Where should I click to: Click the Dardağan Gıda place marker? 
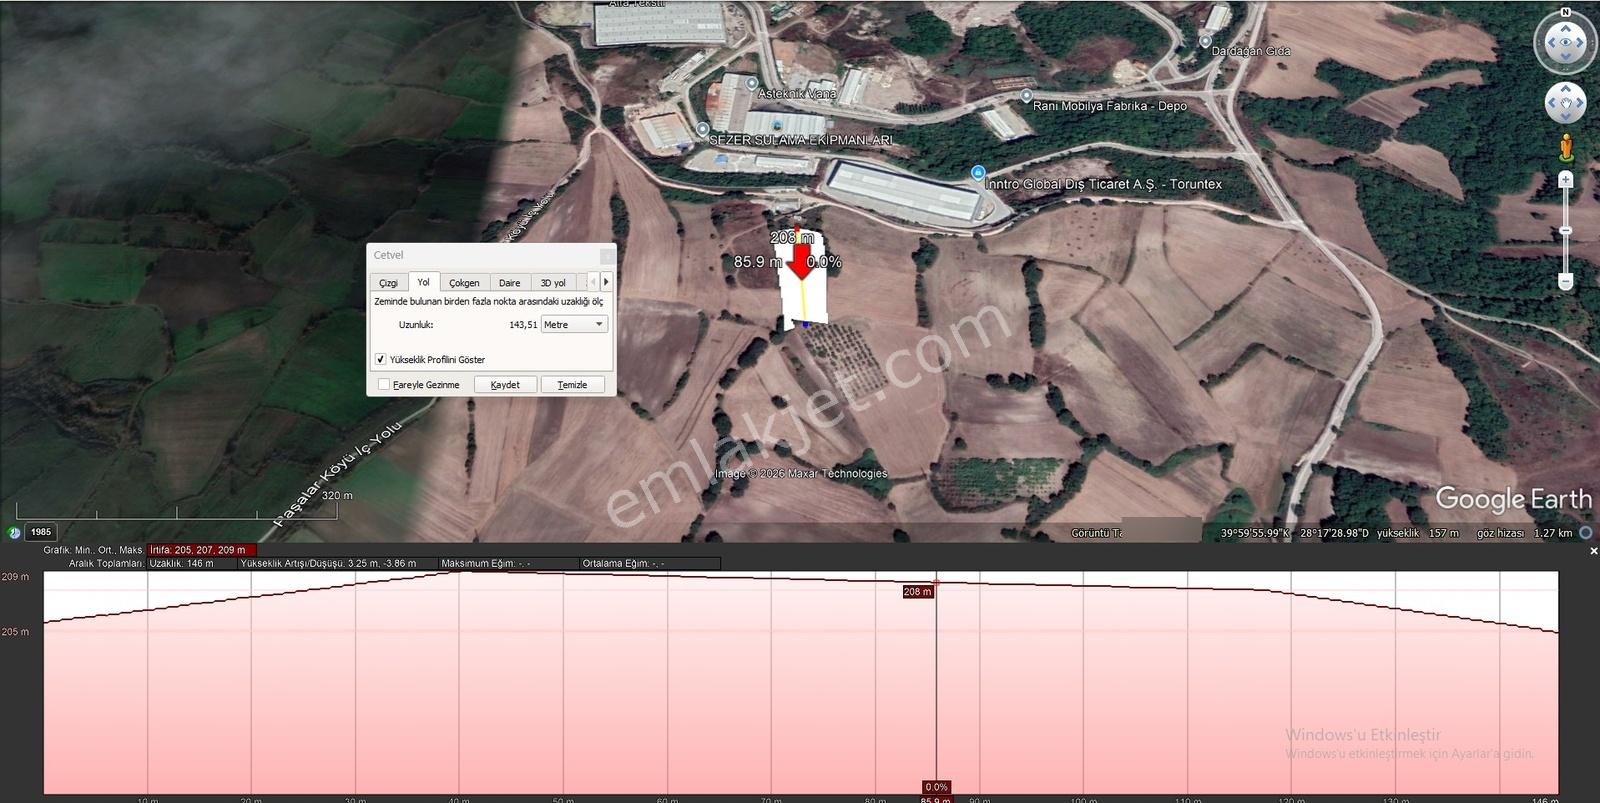pos(1205,41)
